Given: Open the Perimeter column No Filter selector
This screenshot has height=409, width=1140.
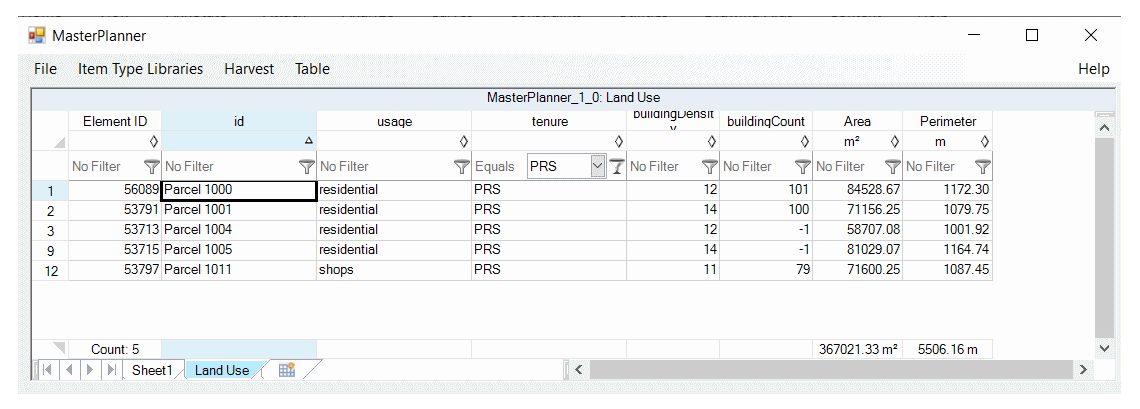Looking at the screenshot, I should 931,166.
